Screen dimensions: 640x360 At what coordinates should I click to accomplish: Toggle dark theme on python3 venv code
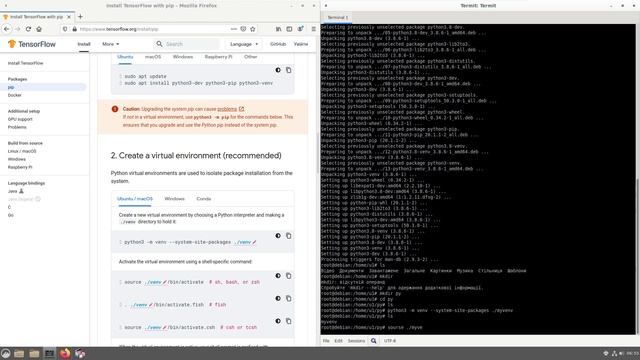[278, 236]
